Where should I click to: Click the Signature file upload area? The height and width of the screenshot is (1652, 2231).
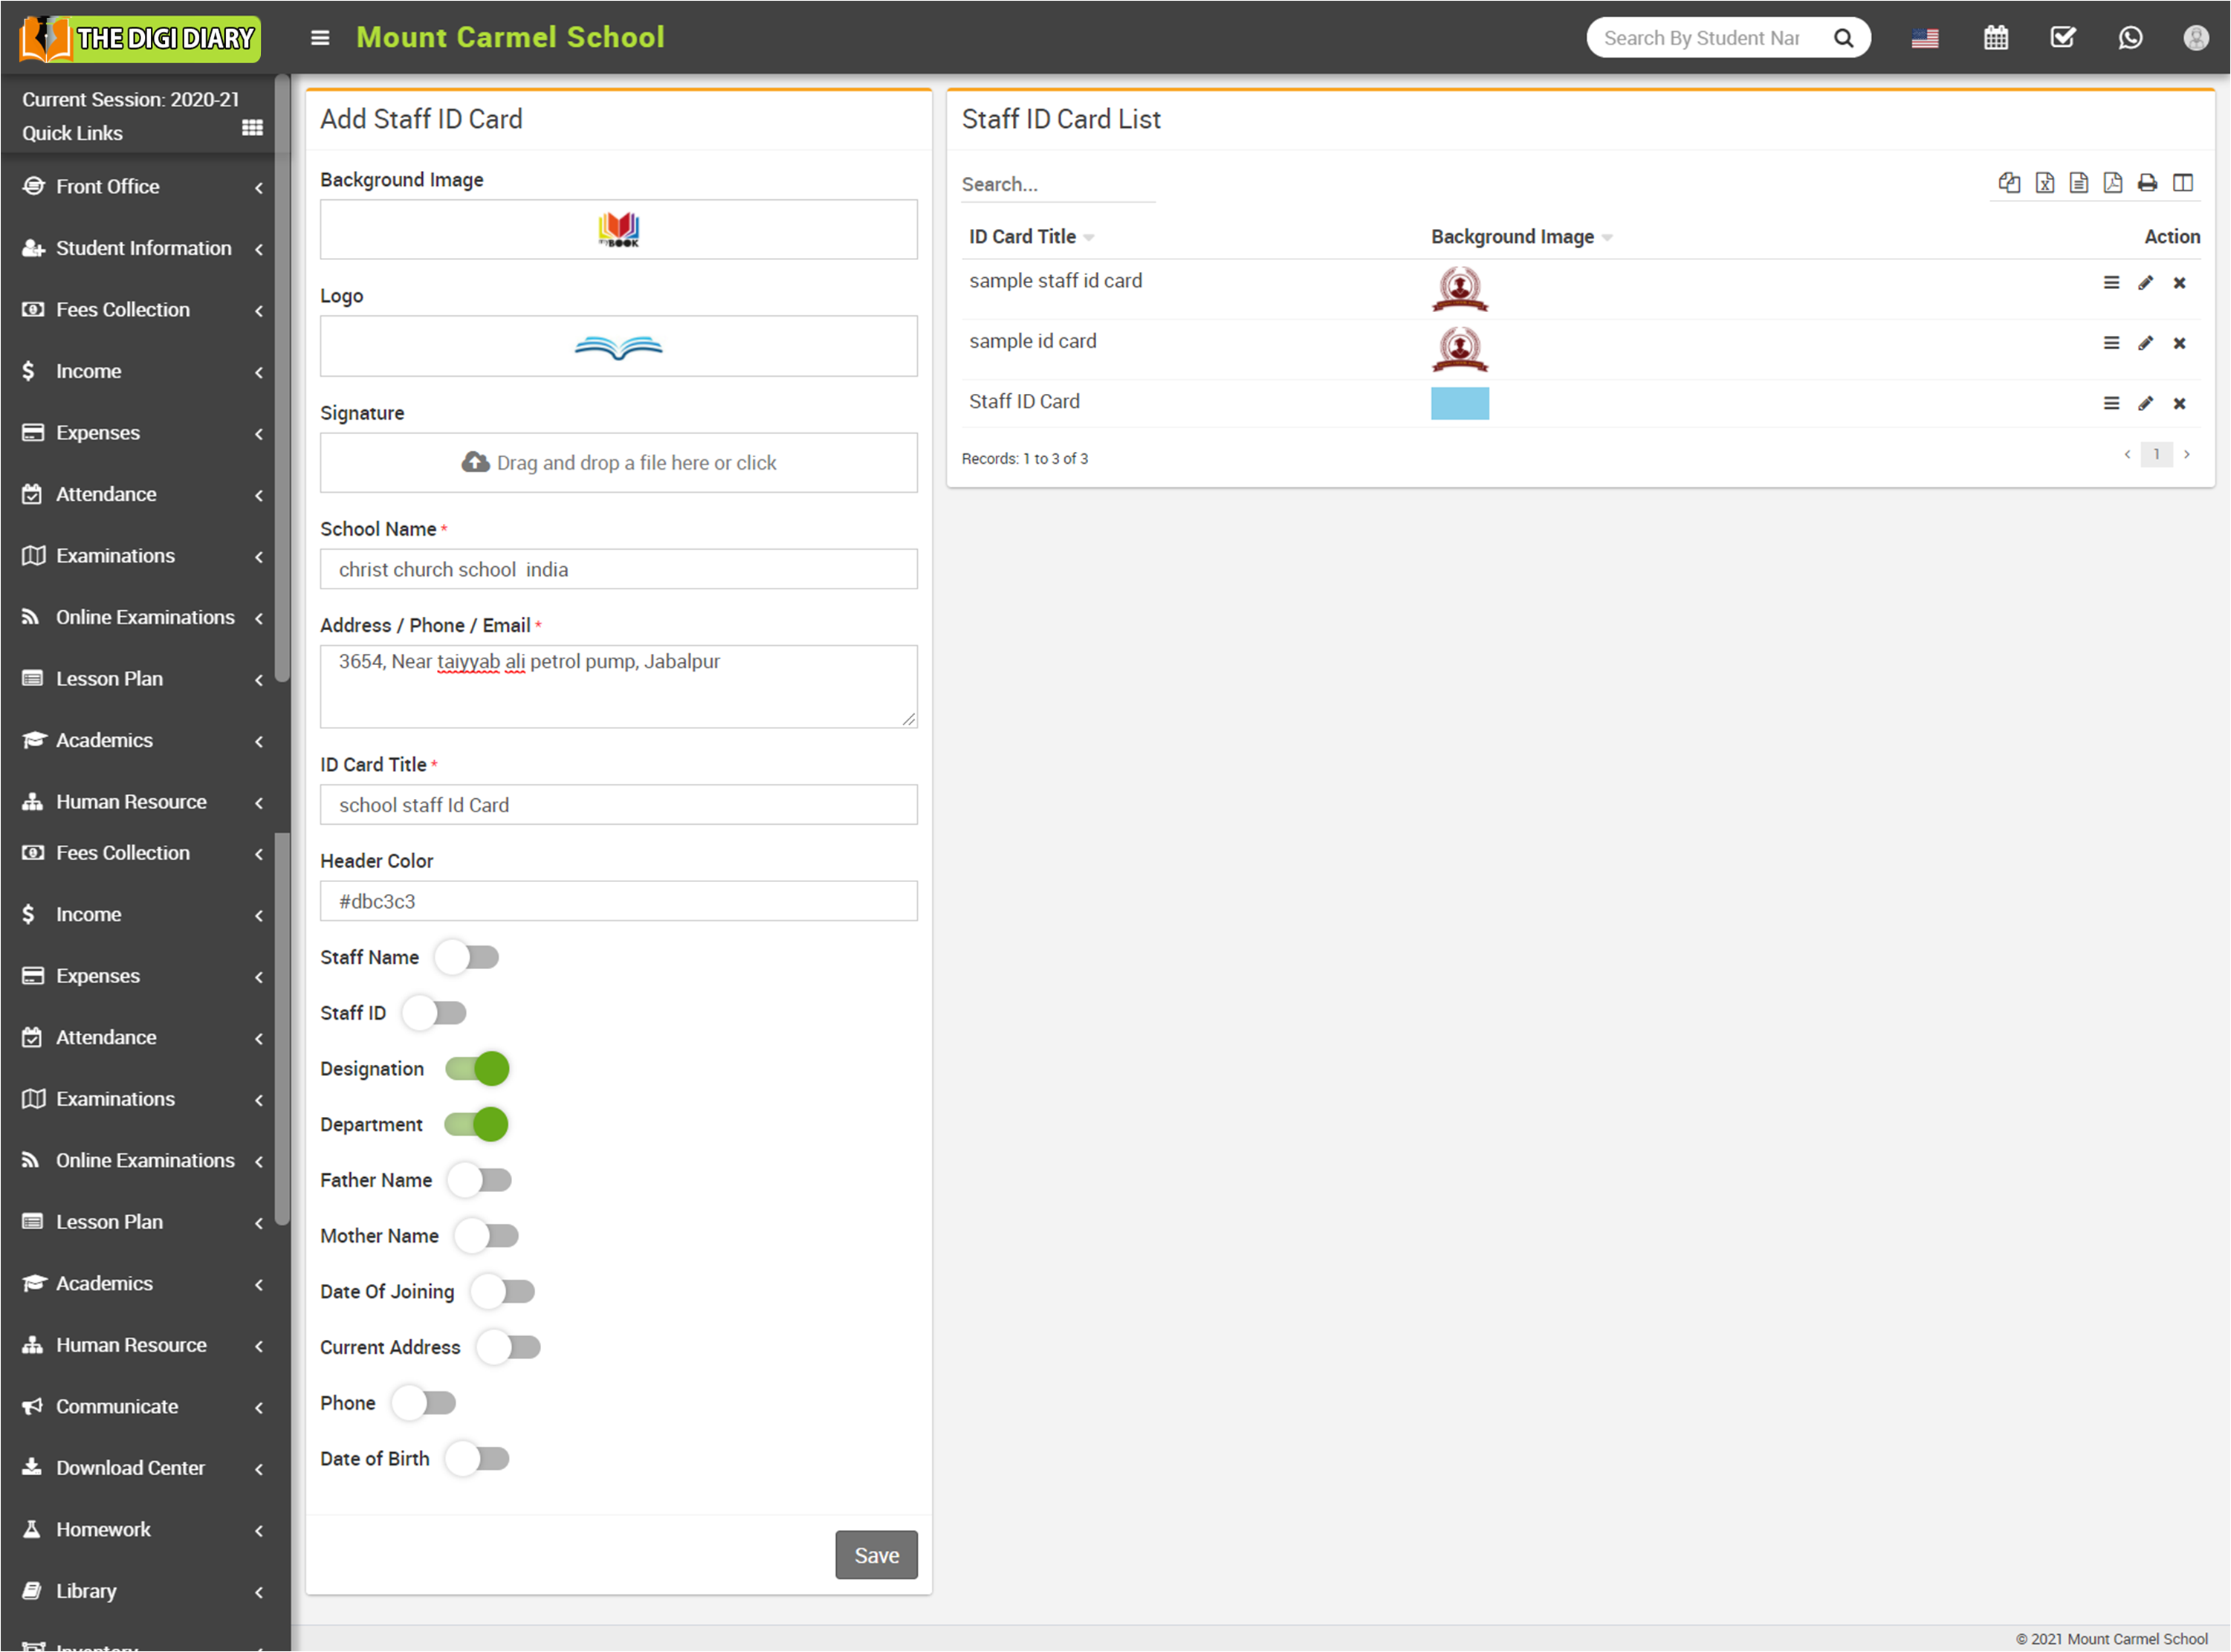tap(618, 463)
